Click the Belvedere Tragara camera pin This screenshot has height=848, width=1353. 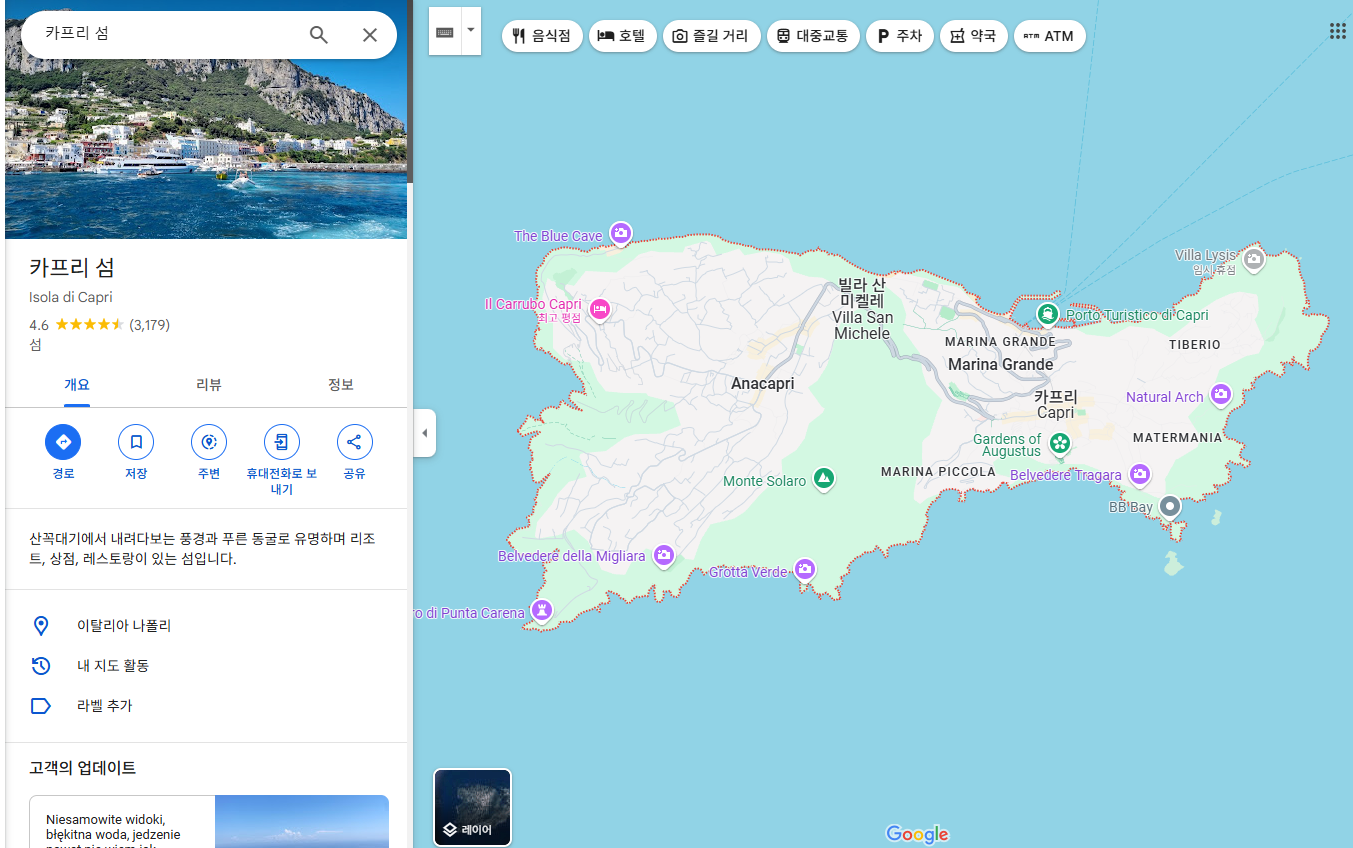point(1139,475)
